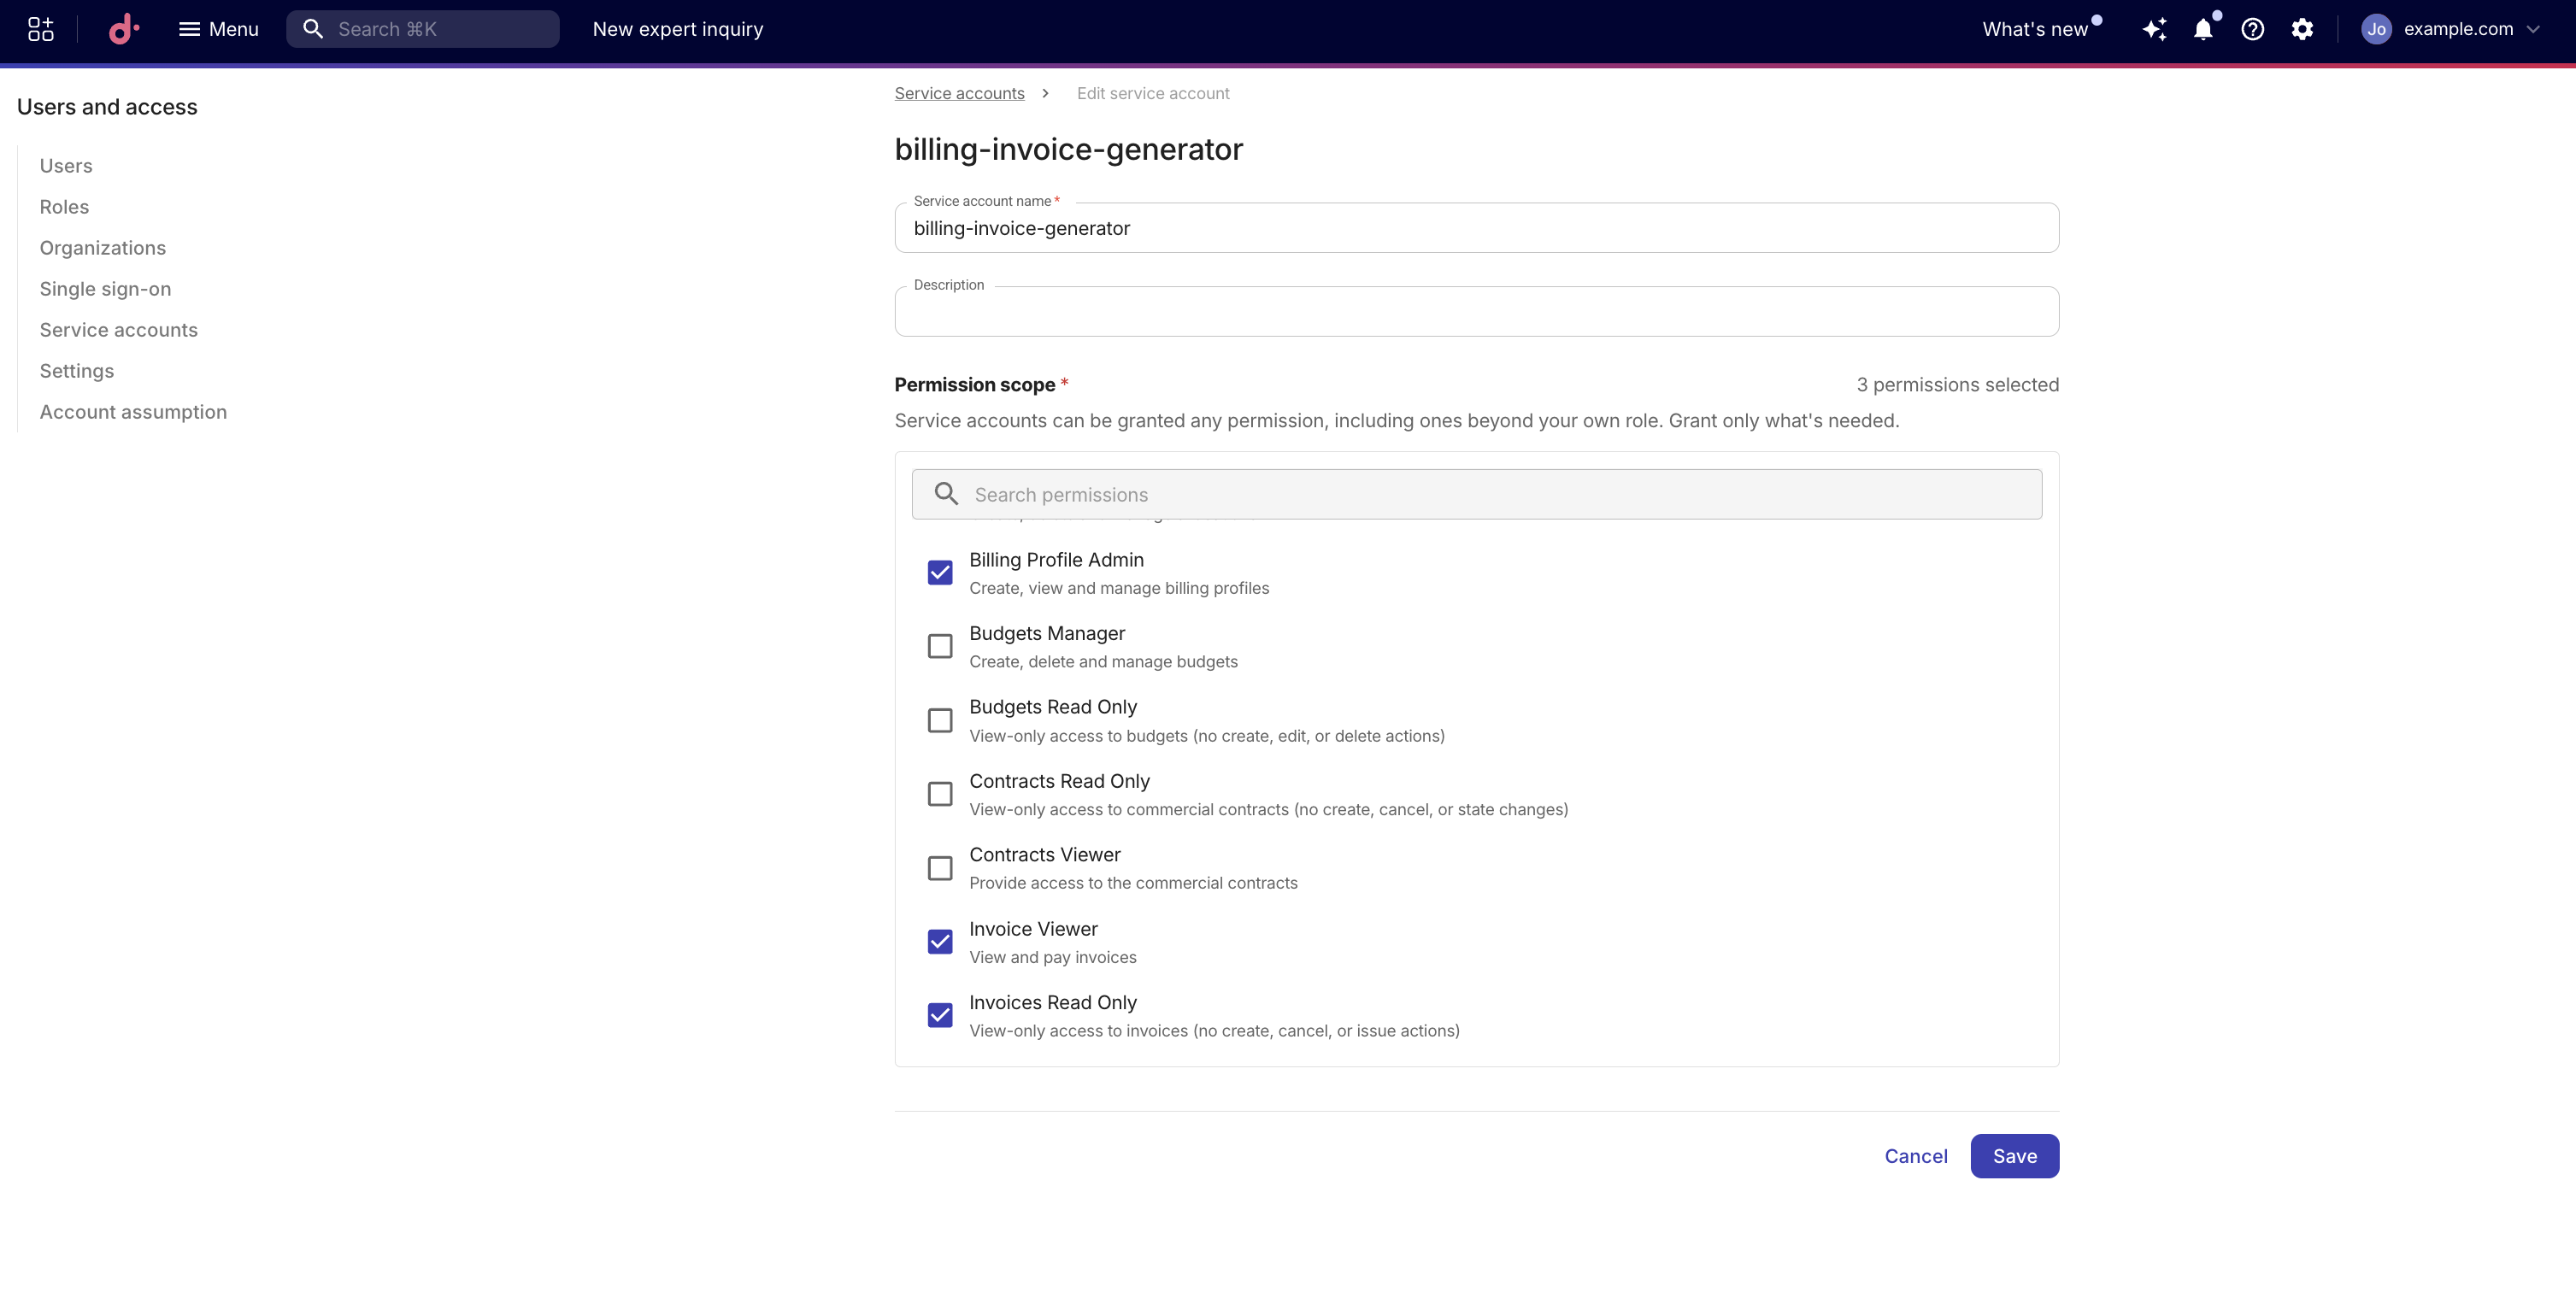Click the DoiT logo icon
Screen dimensions: 2576x1292
tap(123, 29)
